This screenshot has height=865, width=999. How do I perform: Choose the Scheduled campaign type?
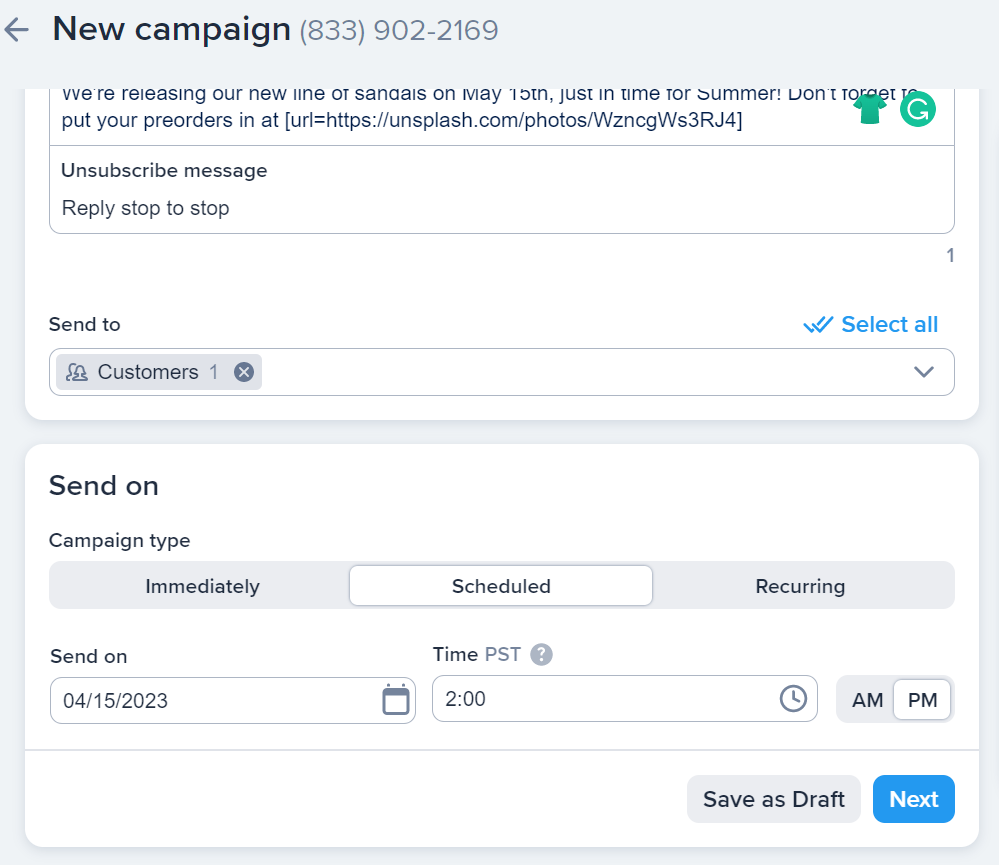501,586
